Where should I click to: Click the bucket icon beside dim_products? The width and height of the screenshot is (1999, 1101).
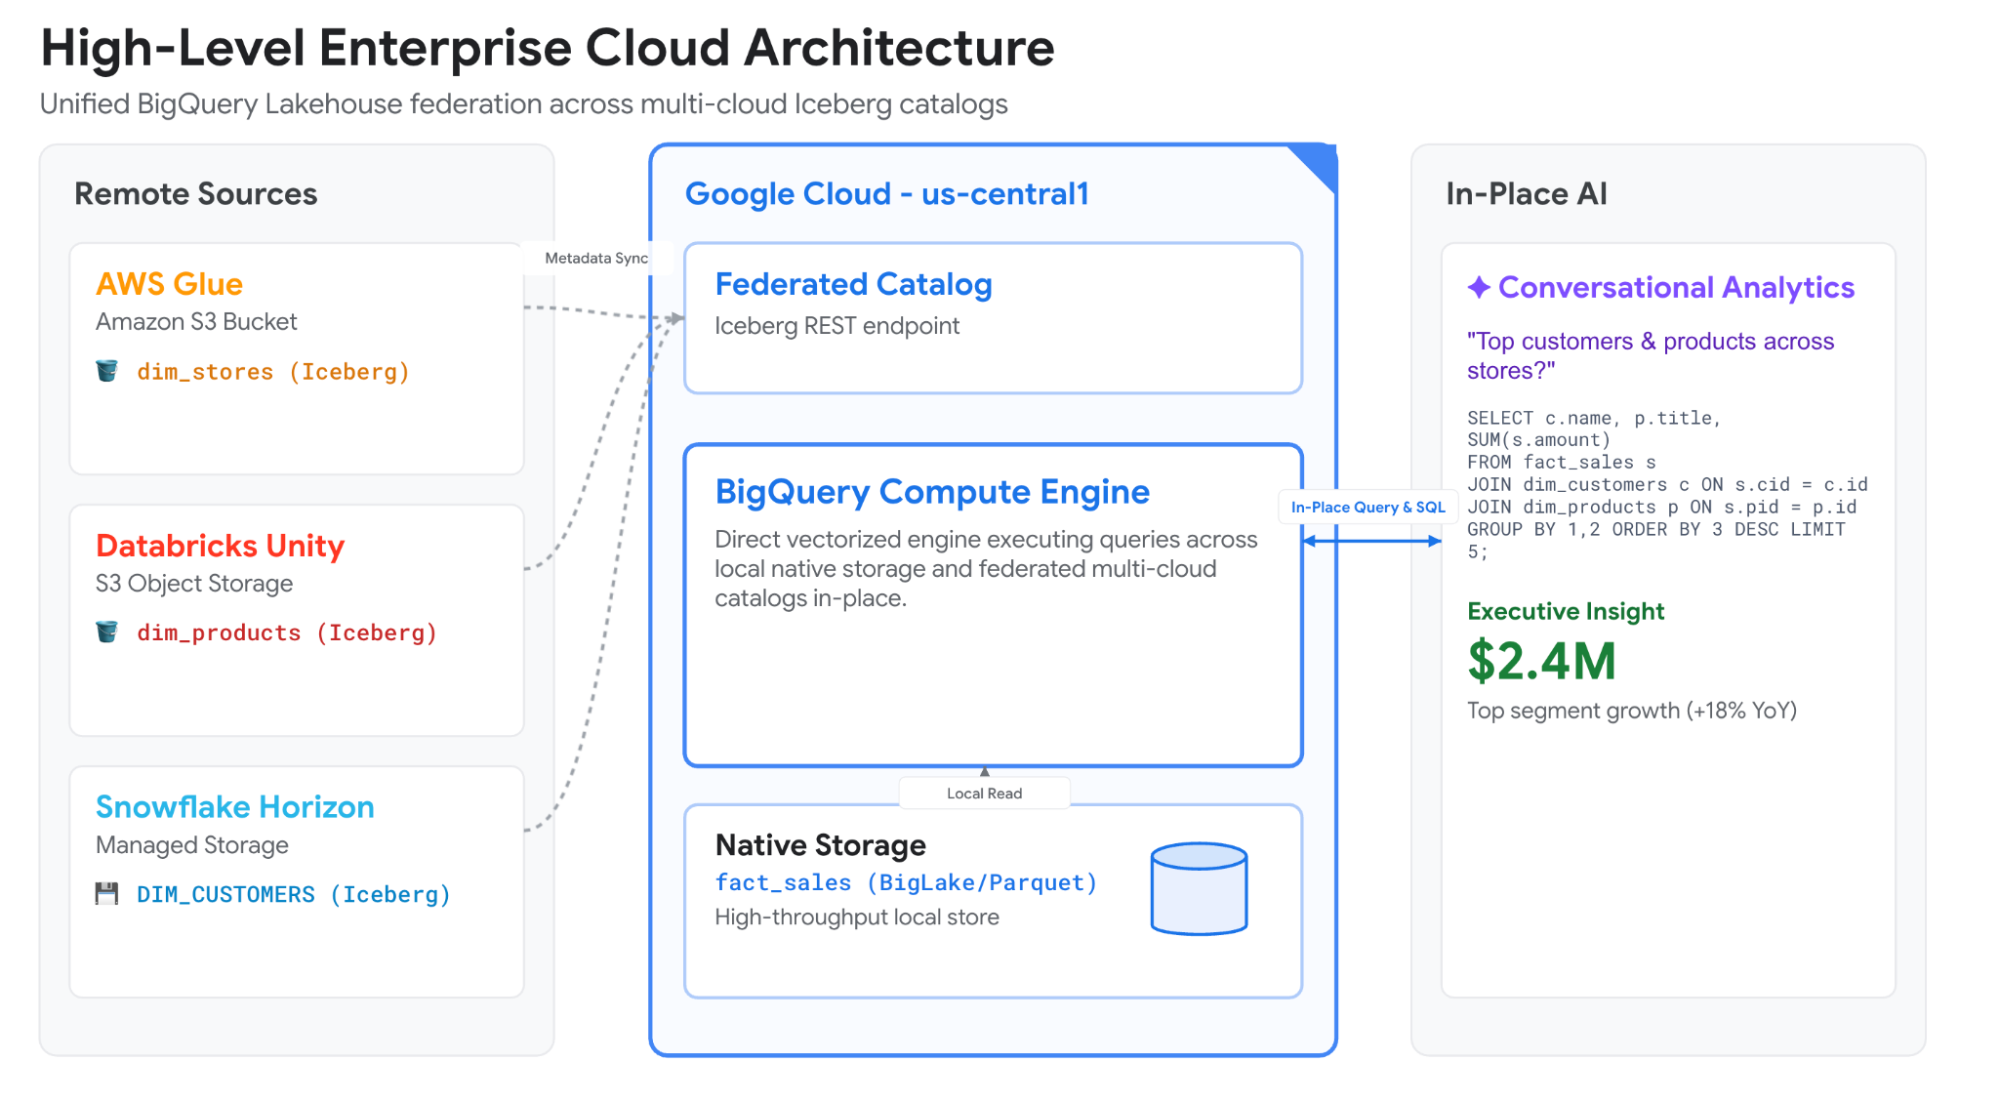107,632
